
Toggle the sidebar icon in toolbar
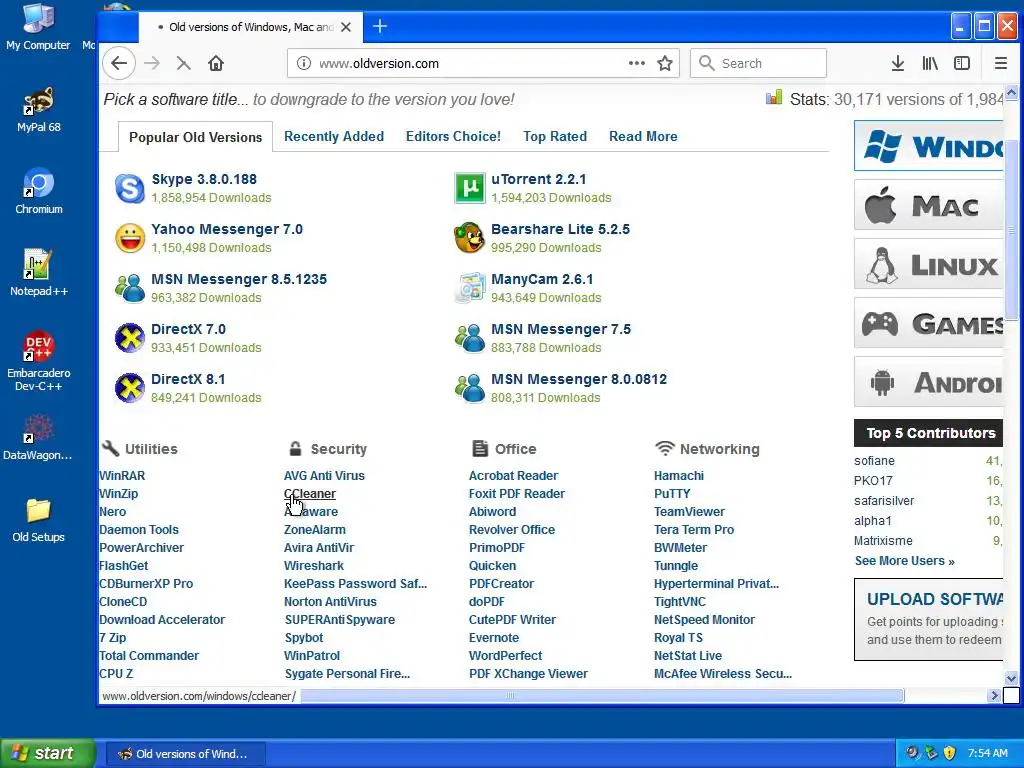coord(962,63)
